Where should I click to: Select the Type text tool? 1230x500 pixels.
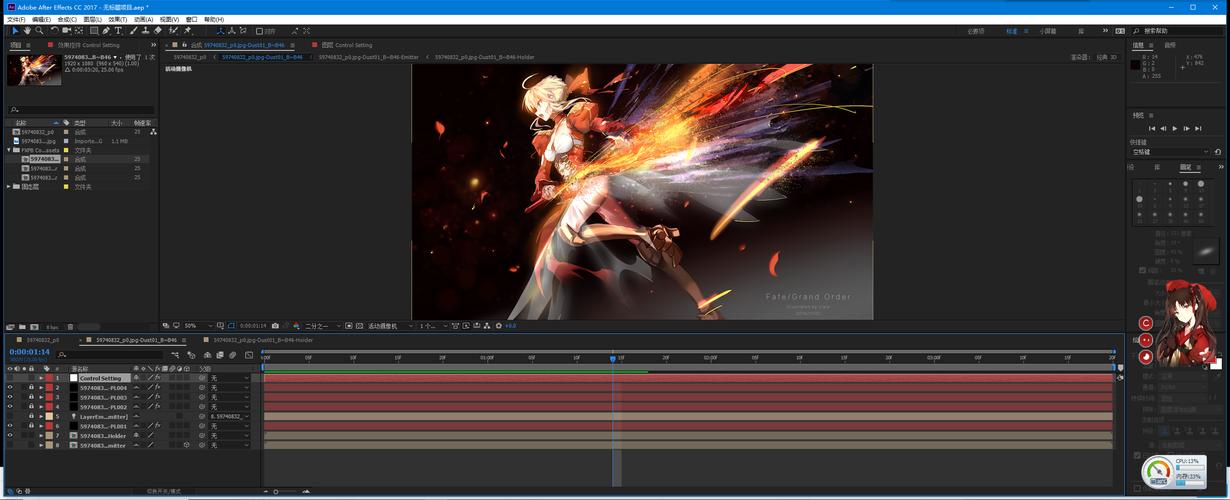[118, 31]
